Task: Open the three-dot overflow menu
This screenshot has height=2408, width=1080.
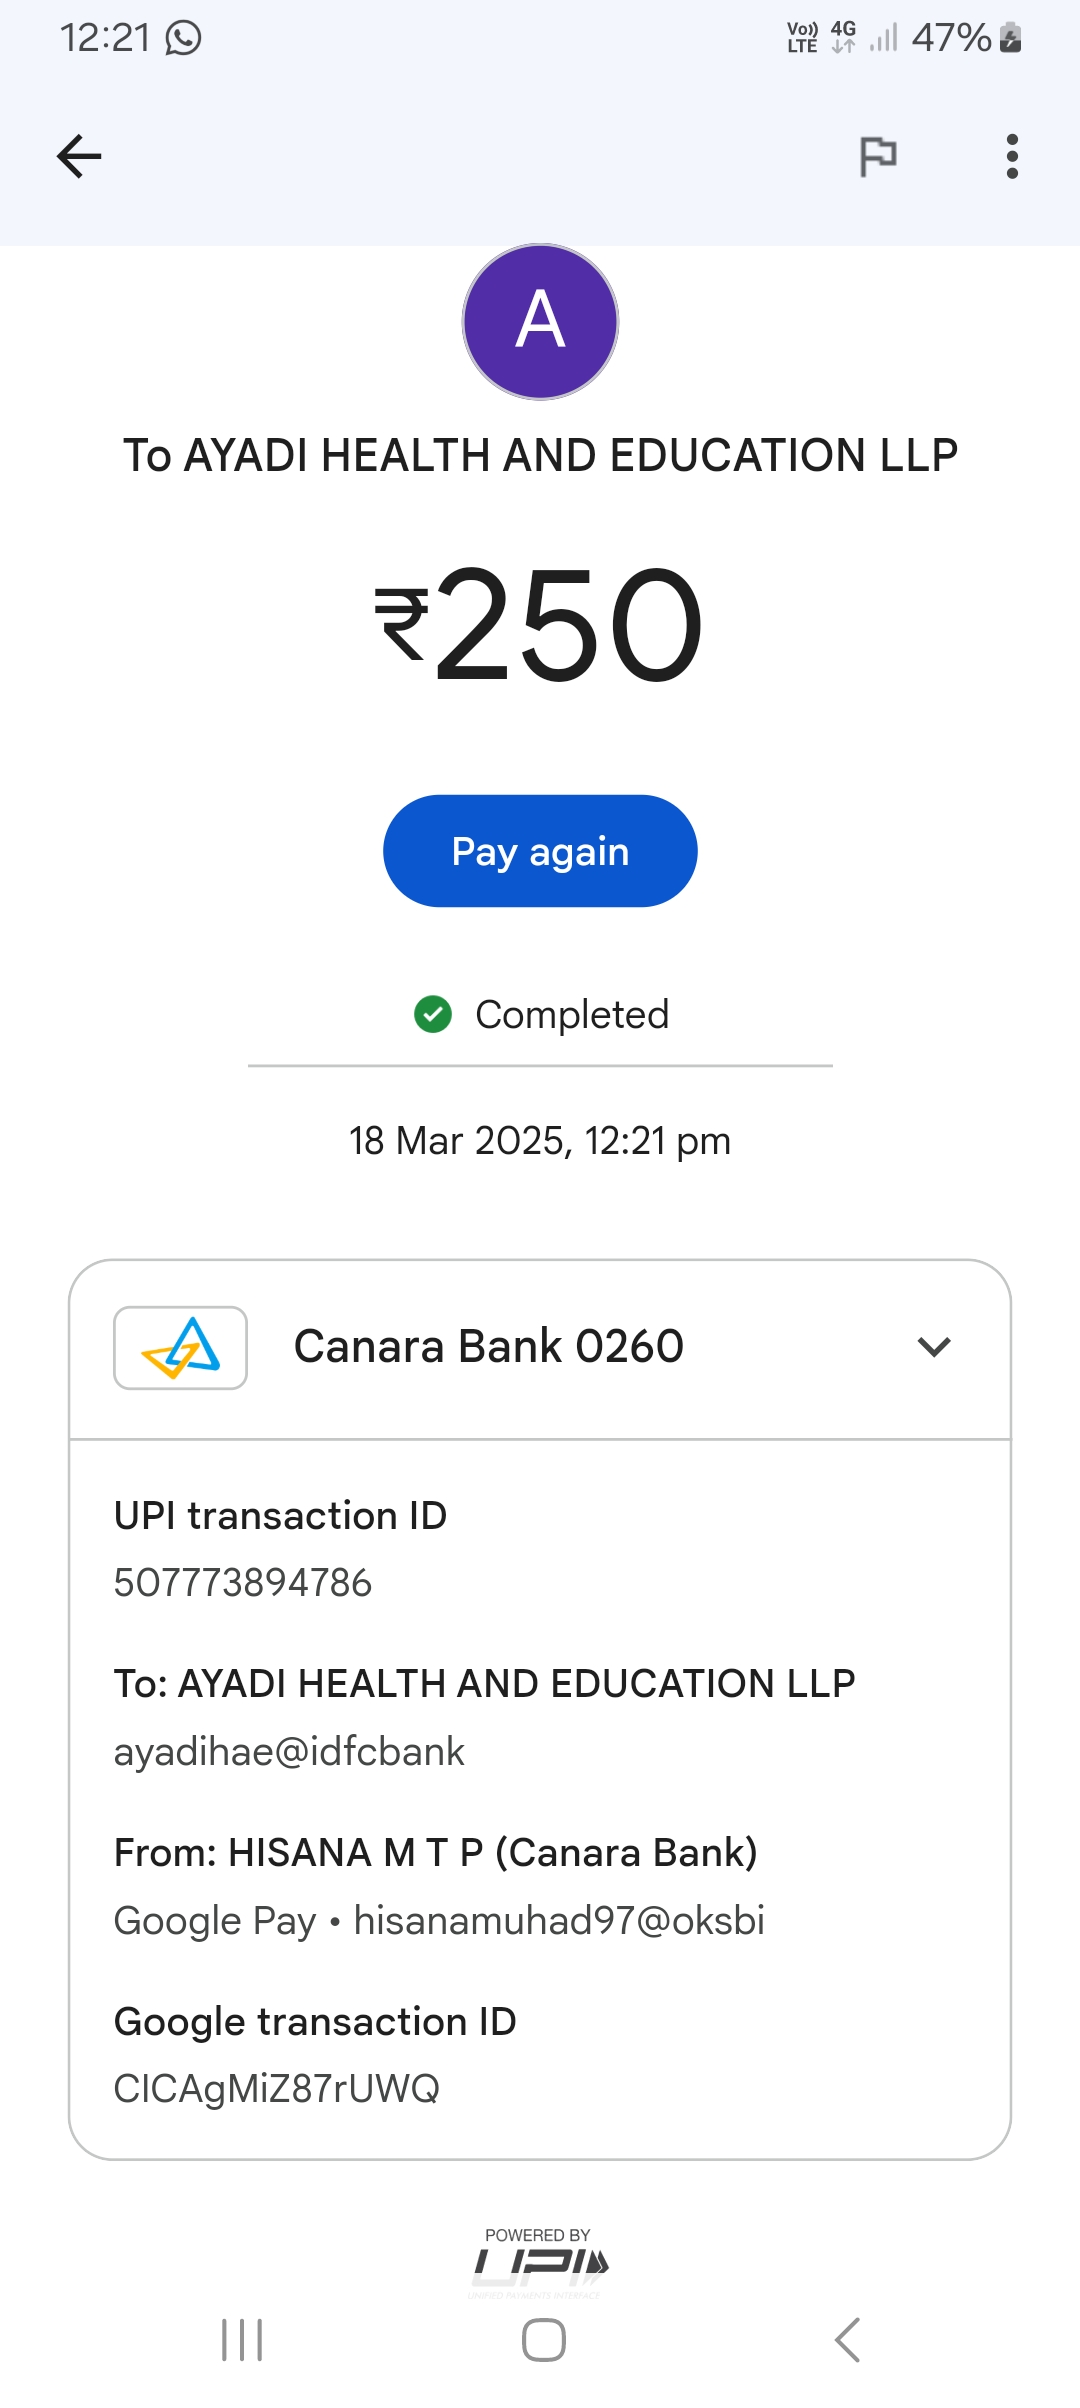Action: point(1012,157)
